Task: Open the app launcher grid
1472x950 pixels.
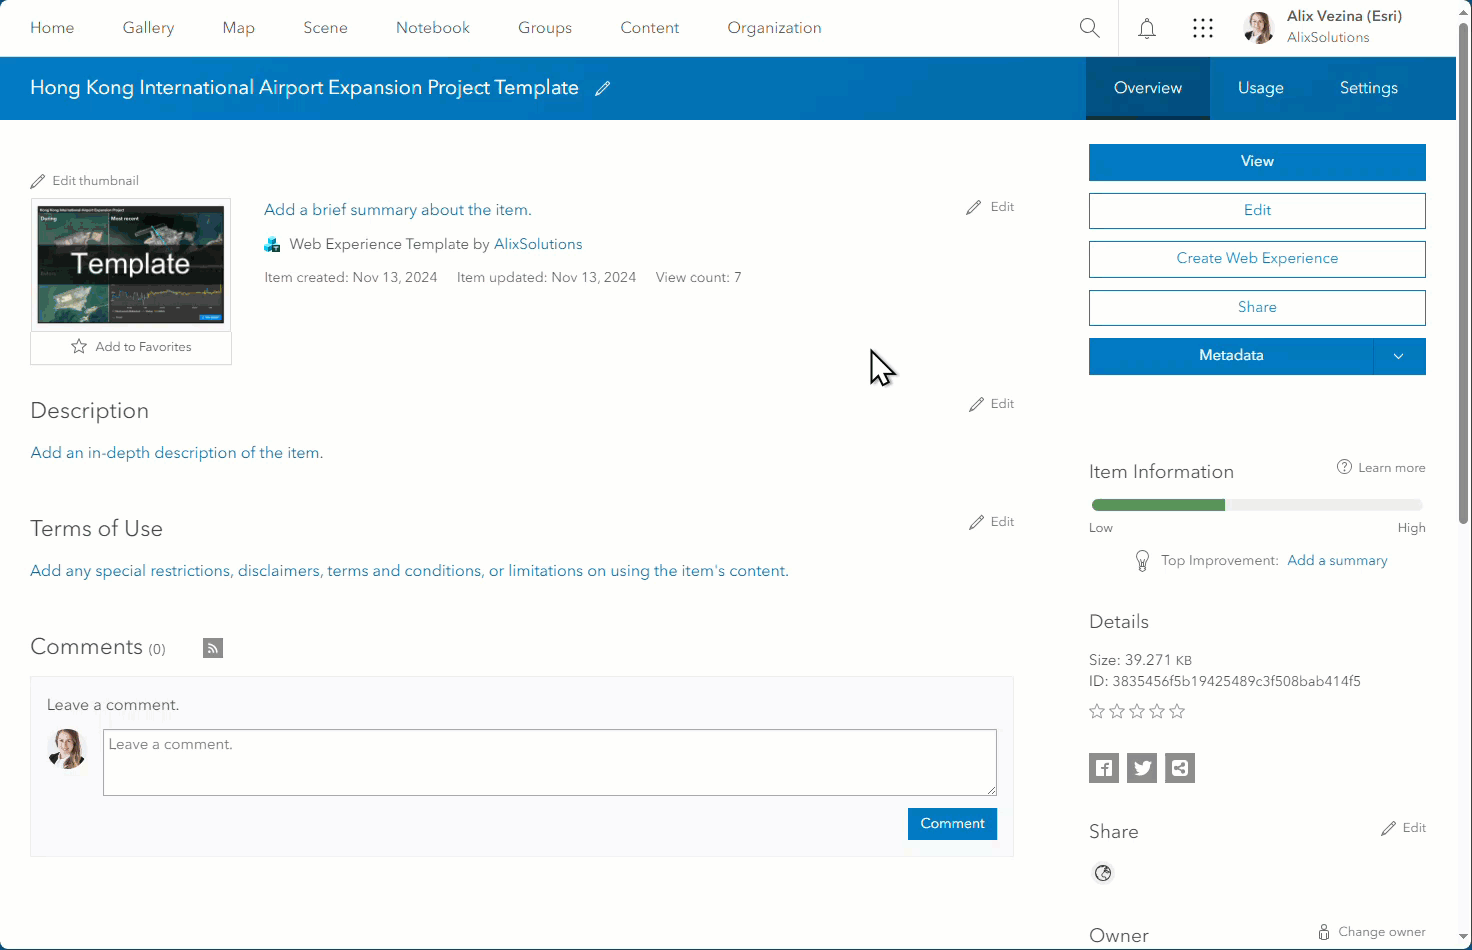Action: (1203, 28)
